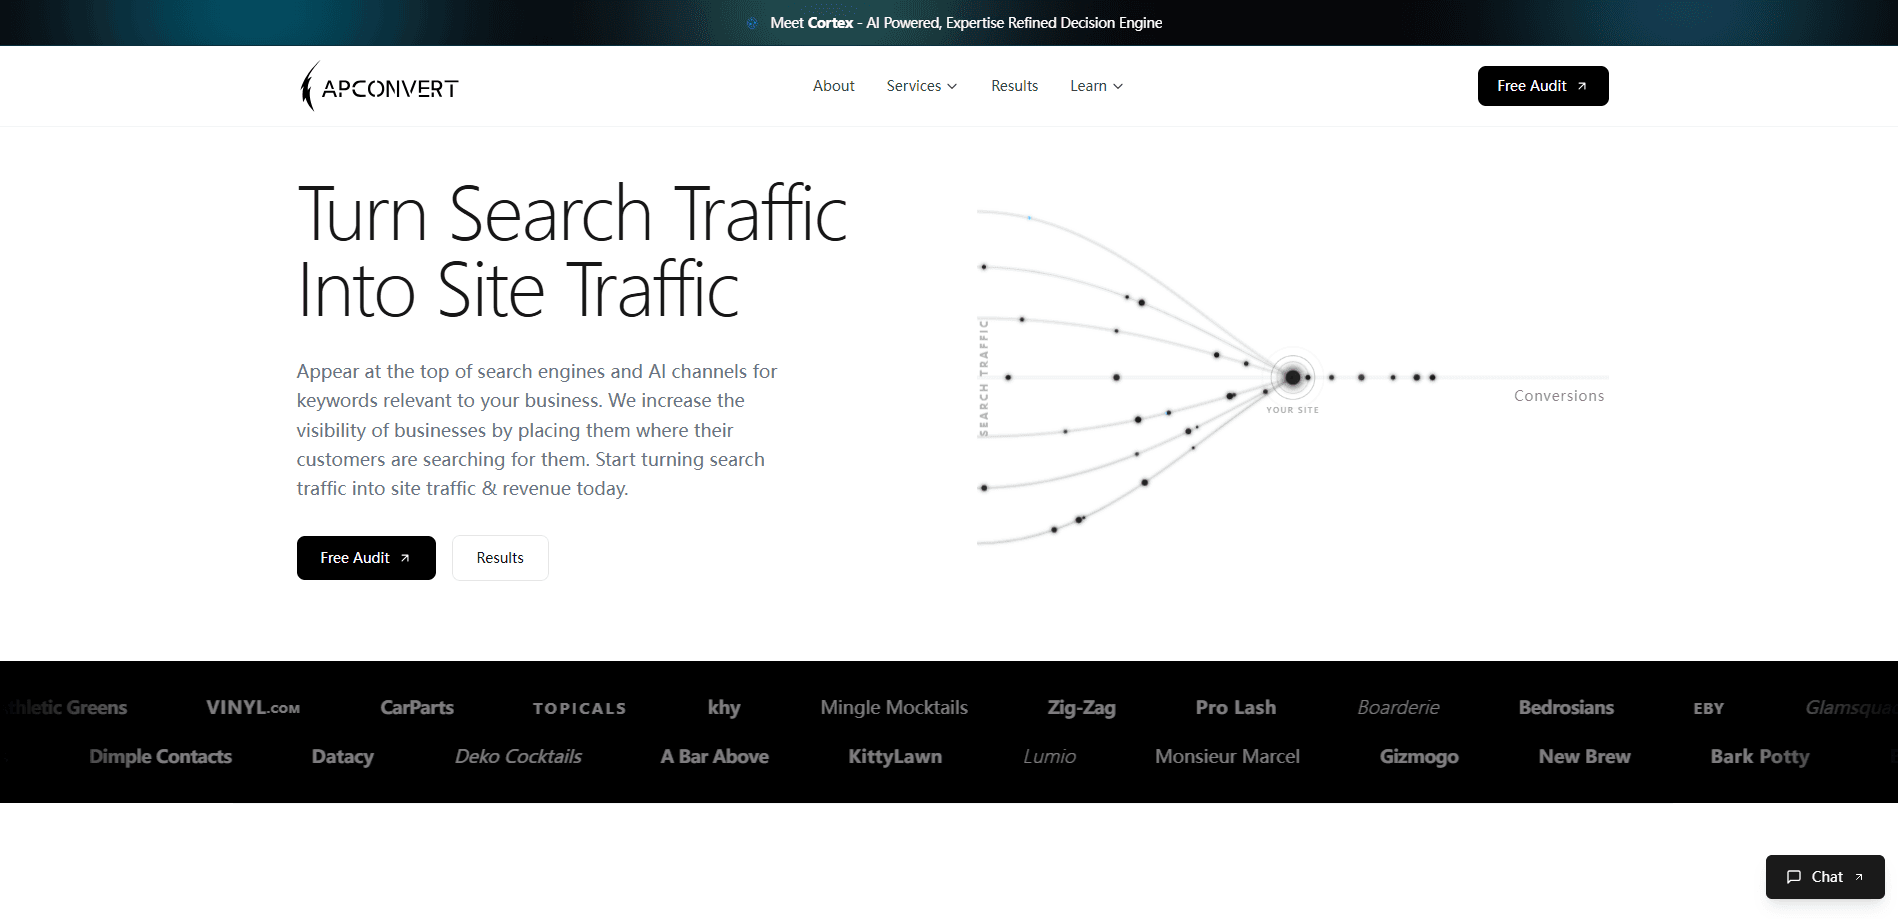The width and height of the screenshot is (1898, 919).
Task: Click the Bedrosians client logo
Action: [1566, 707]
